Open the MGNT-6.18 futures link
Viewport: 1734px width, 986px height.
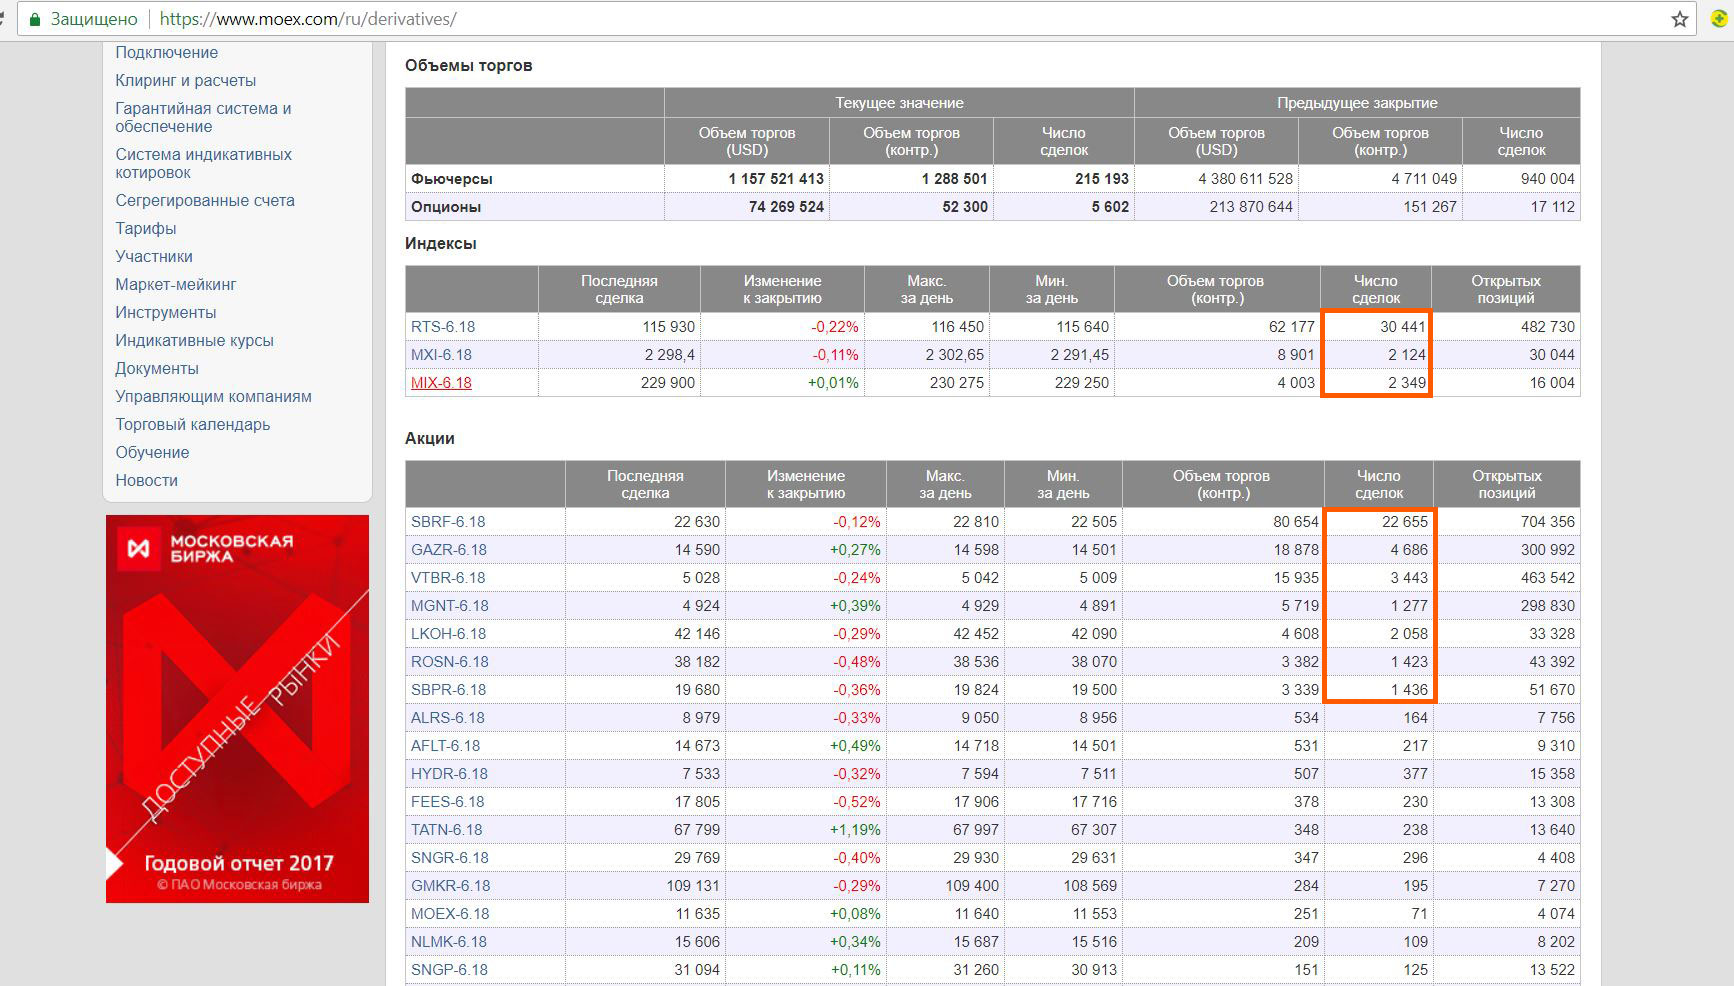click(450, 605)
